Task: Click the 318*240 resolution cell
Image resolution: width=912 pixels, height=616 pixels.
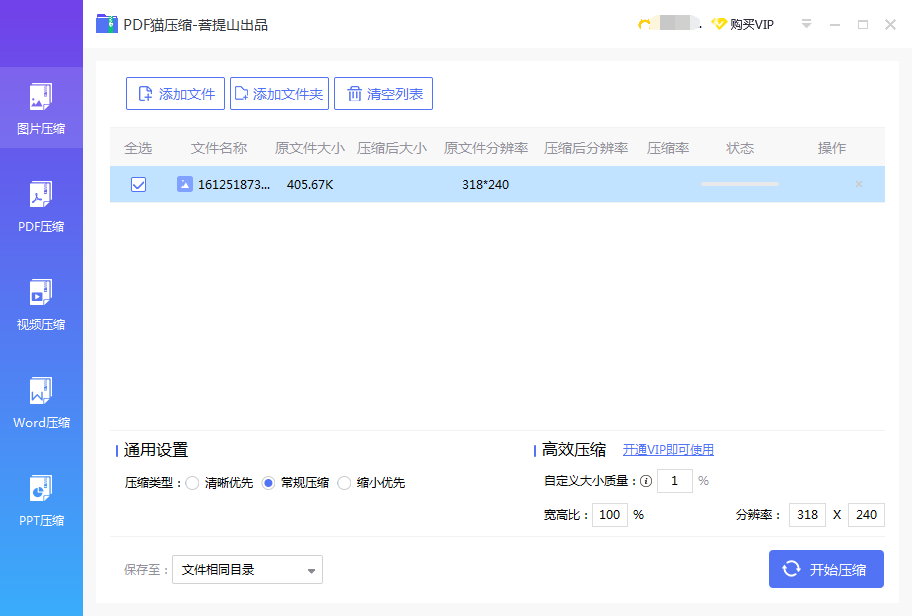Action: pyautogui.click(x=485, y=185)
